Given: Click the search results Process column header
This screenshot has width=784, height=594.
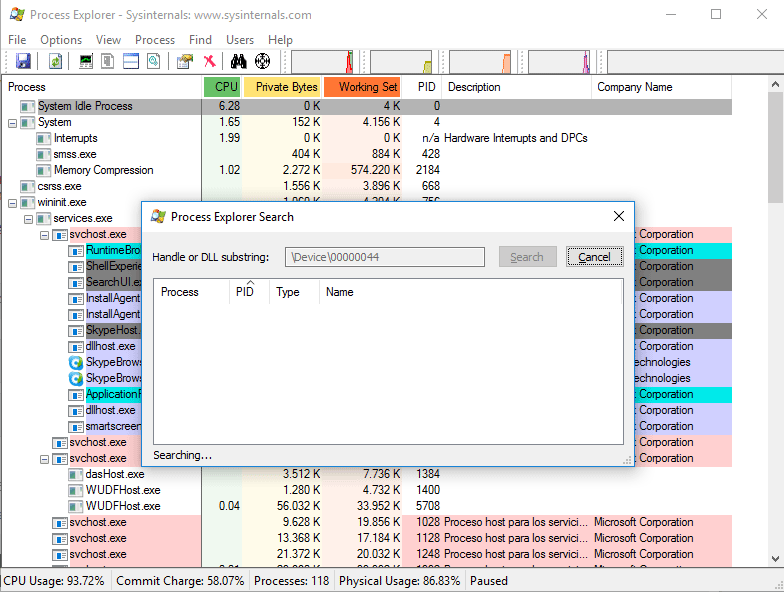Looking at the screenshot, I should coord(192,292).
